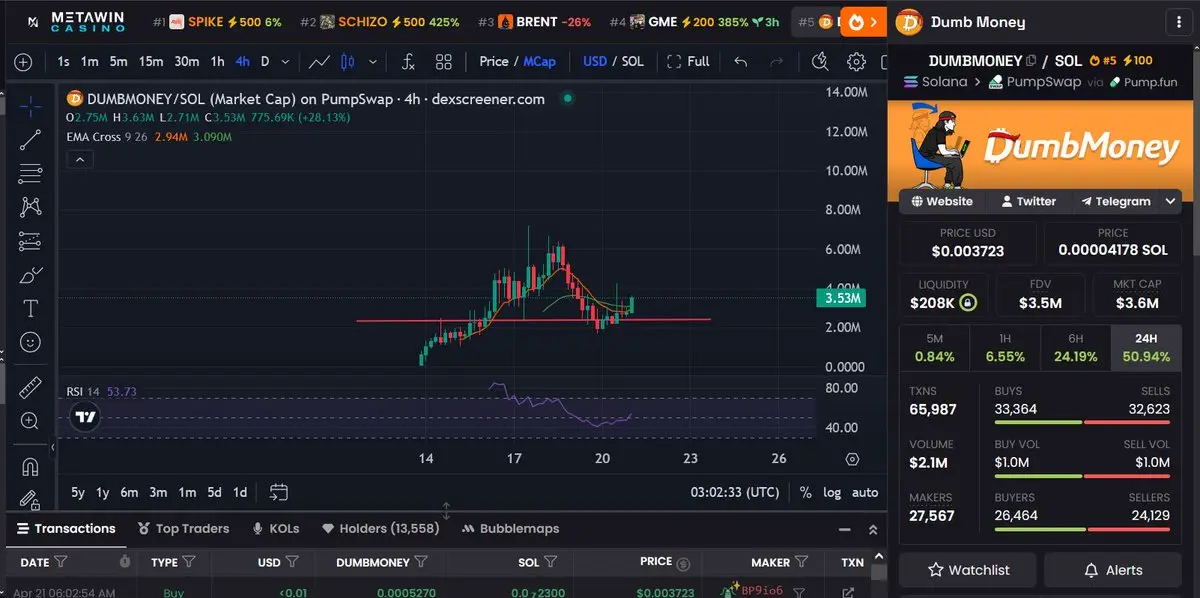
Task: Open the Bubblemaps tab
Action: (x=510, y=529)
